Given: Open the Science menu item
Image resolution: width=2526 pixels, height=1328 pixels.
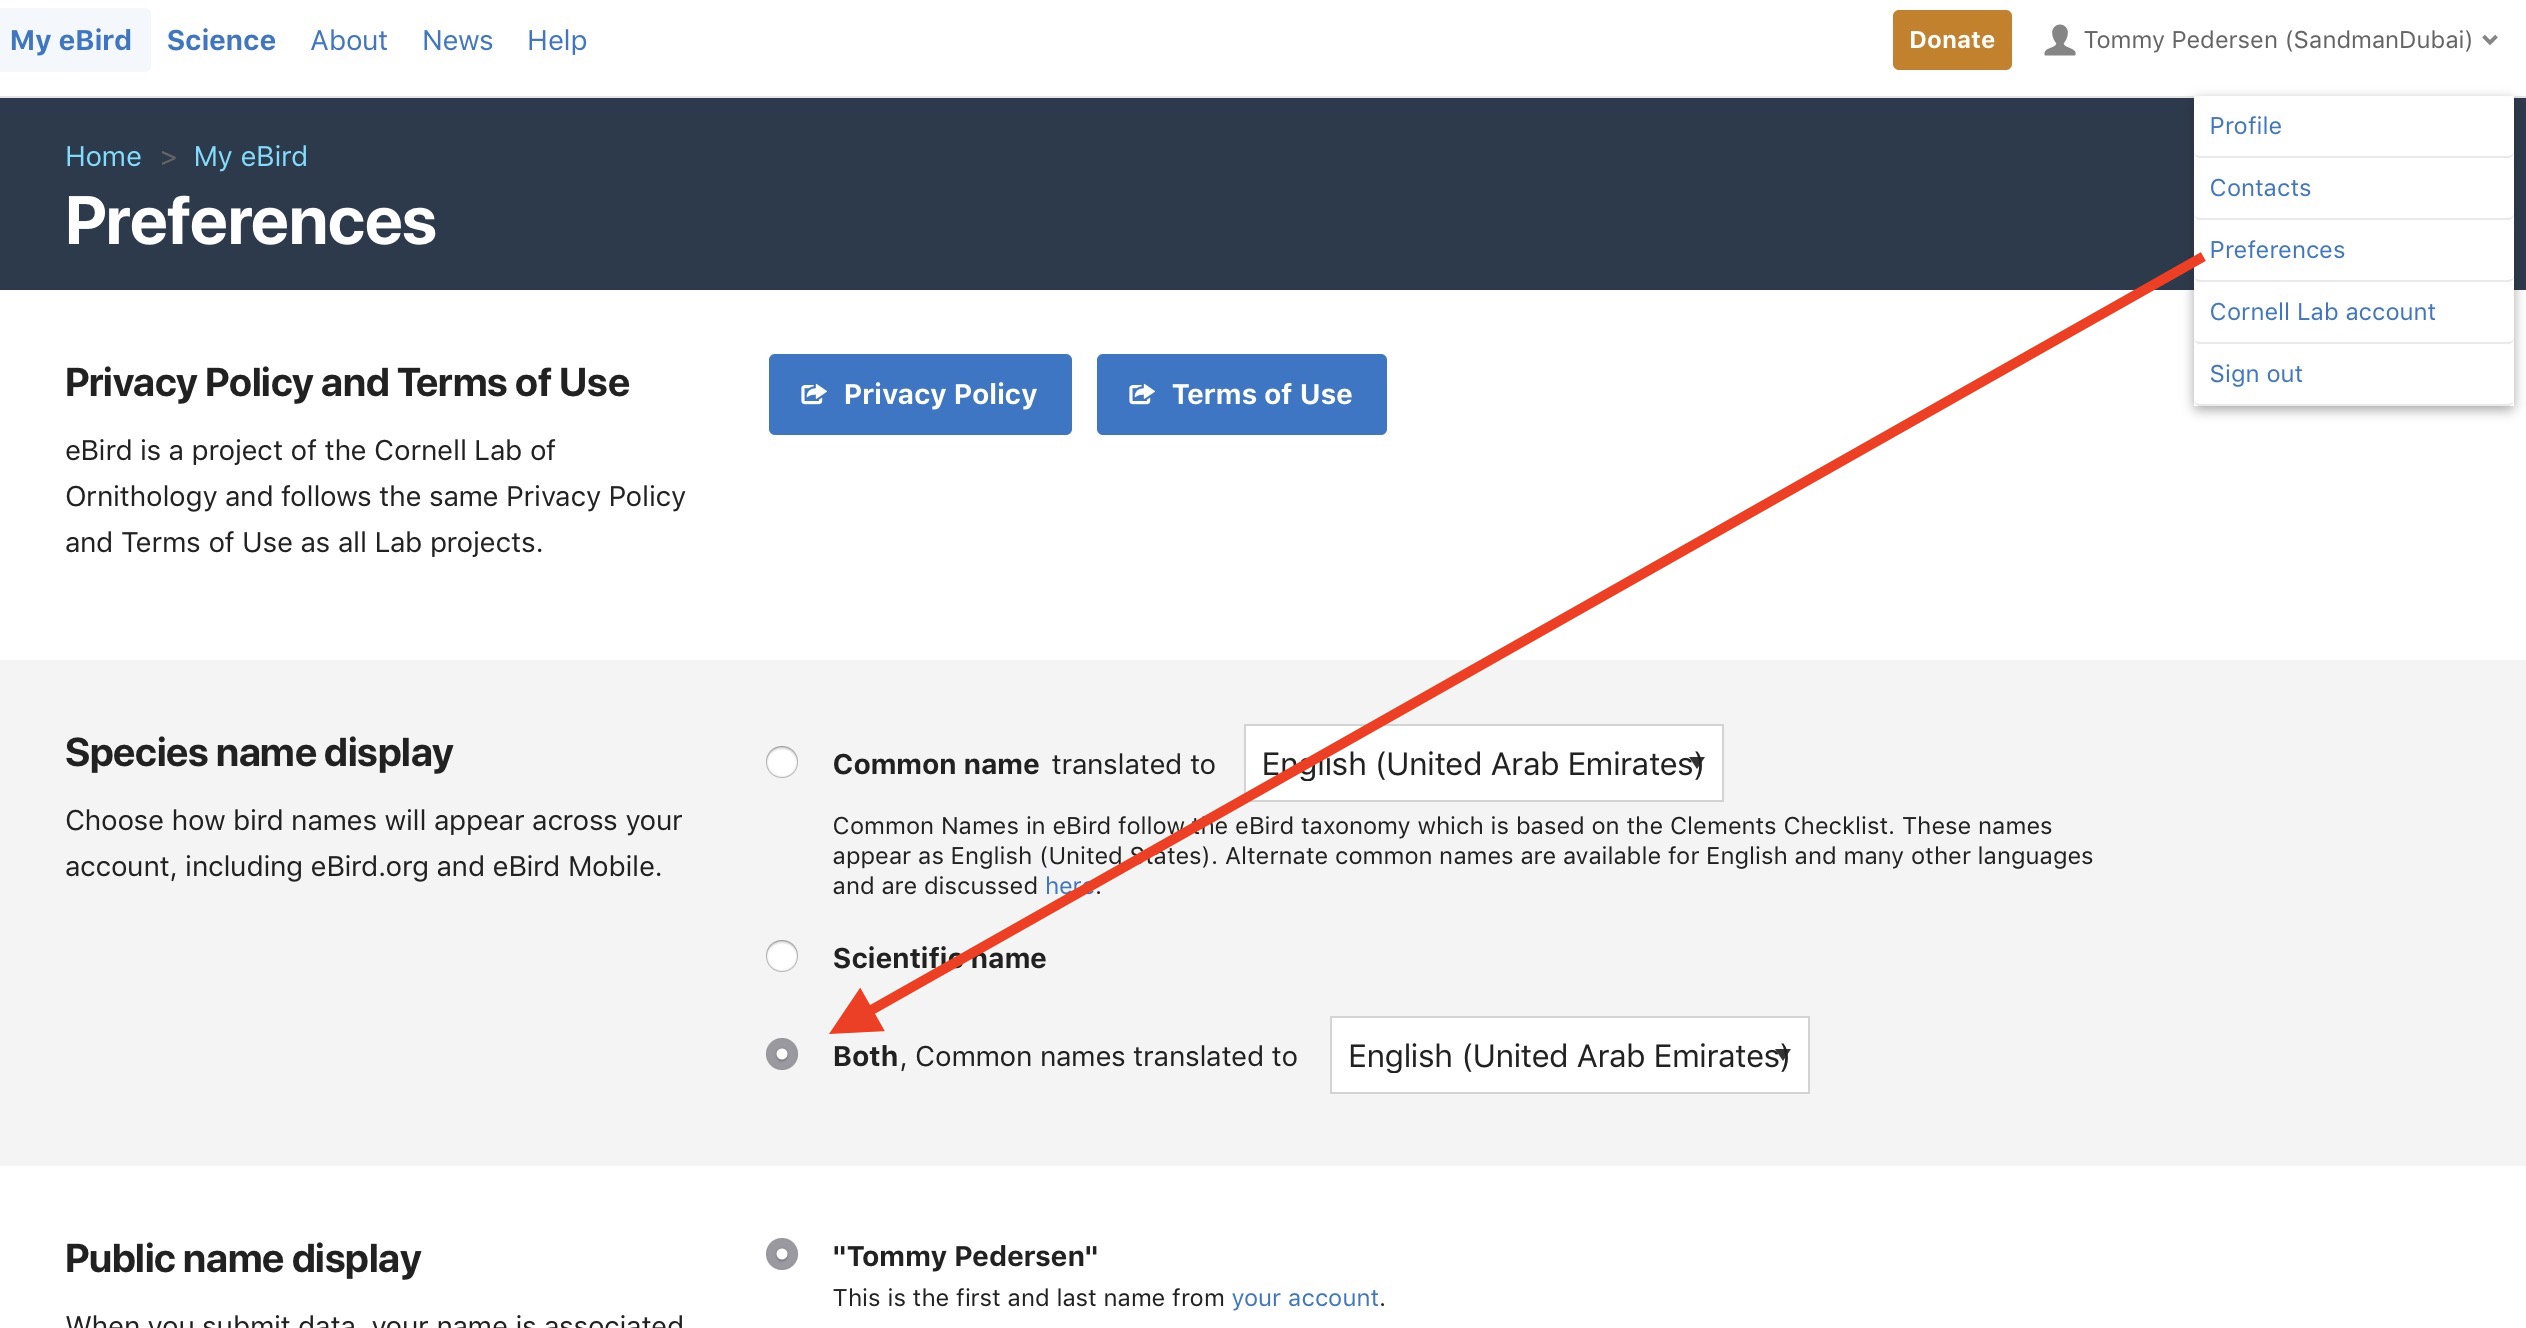Looking at the screenshot, I should click(221, 40).
